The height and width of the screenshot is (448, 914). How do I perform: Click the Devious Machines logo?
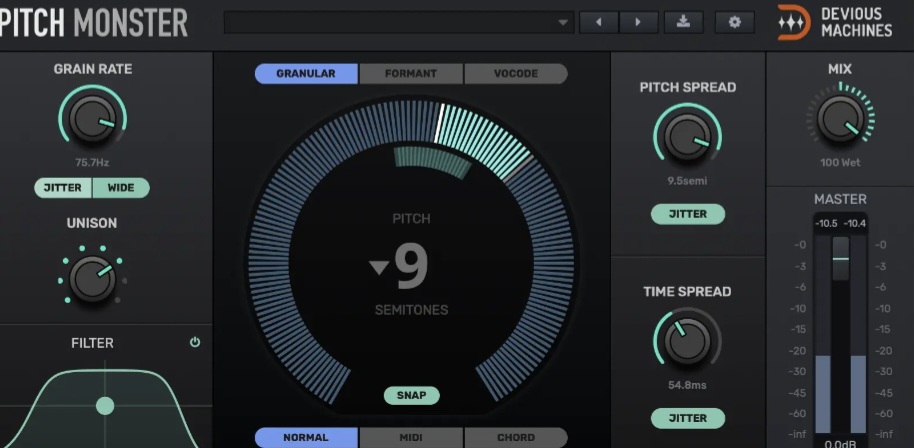click(x=835, y=23)
